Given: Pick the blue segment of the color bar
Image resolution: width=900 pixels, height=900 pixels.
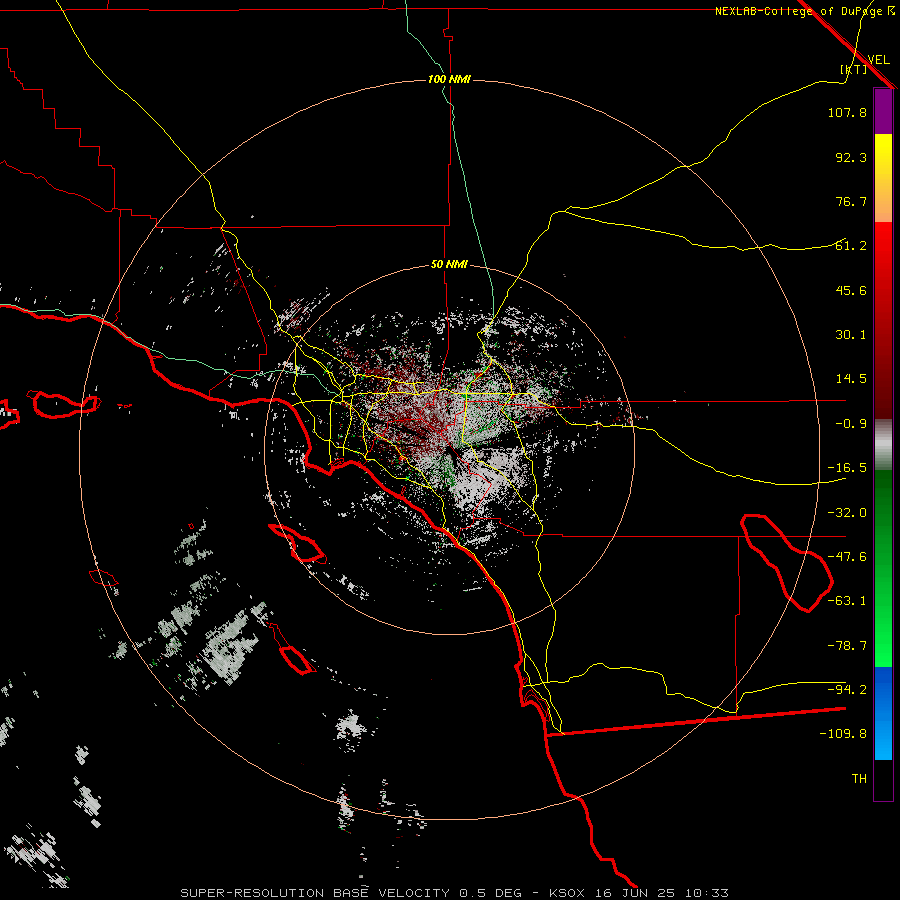Looking at the screenshot, I should pos(883,713).
